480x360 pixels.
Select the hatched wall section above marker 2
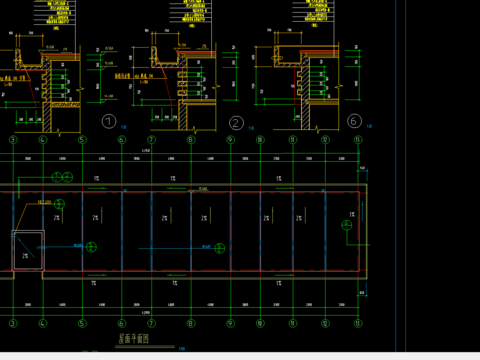click(183, 115)
